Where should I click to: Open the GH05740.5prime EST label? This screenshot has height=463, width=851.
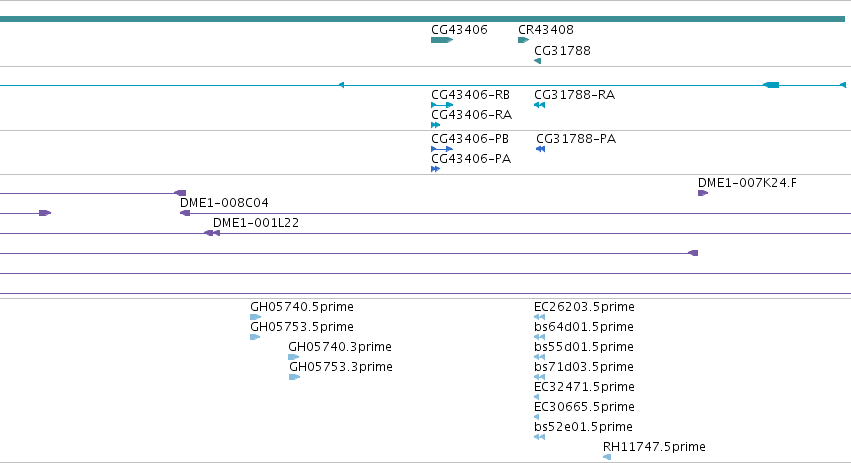(x=302, y=307)
